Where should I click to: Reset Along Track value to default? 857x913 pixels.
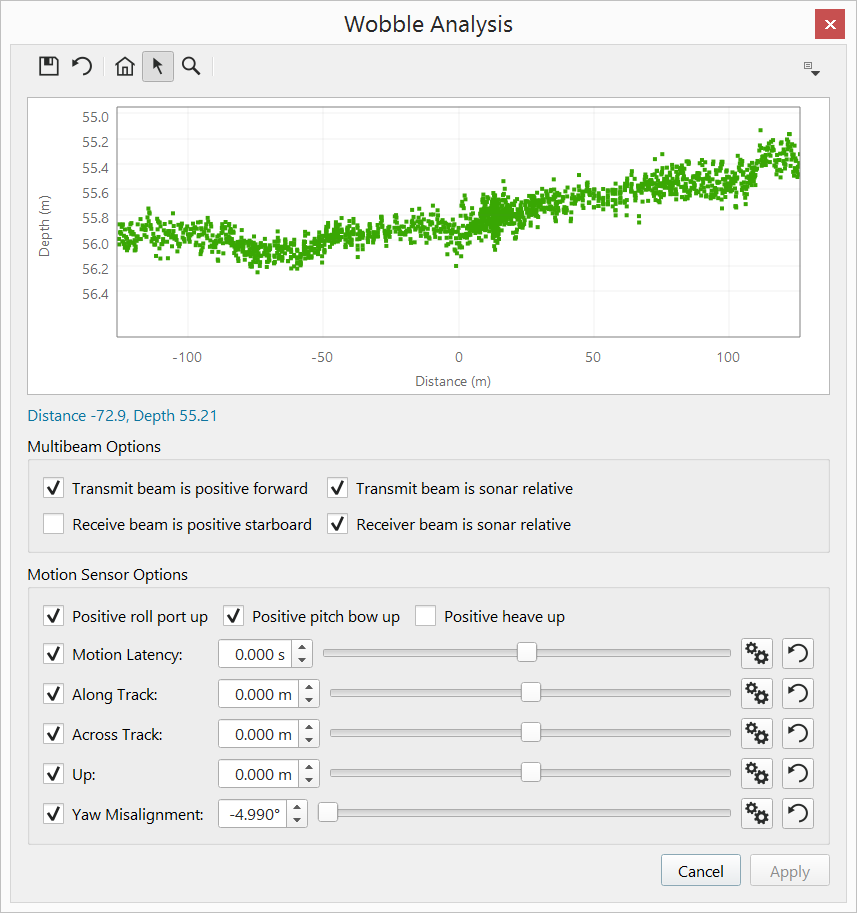(797, 694)
